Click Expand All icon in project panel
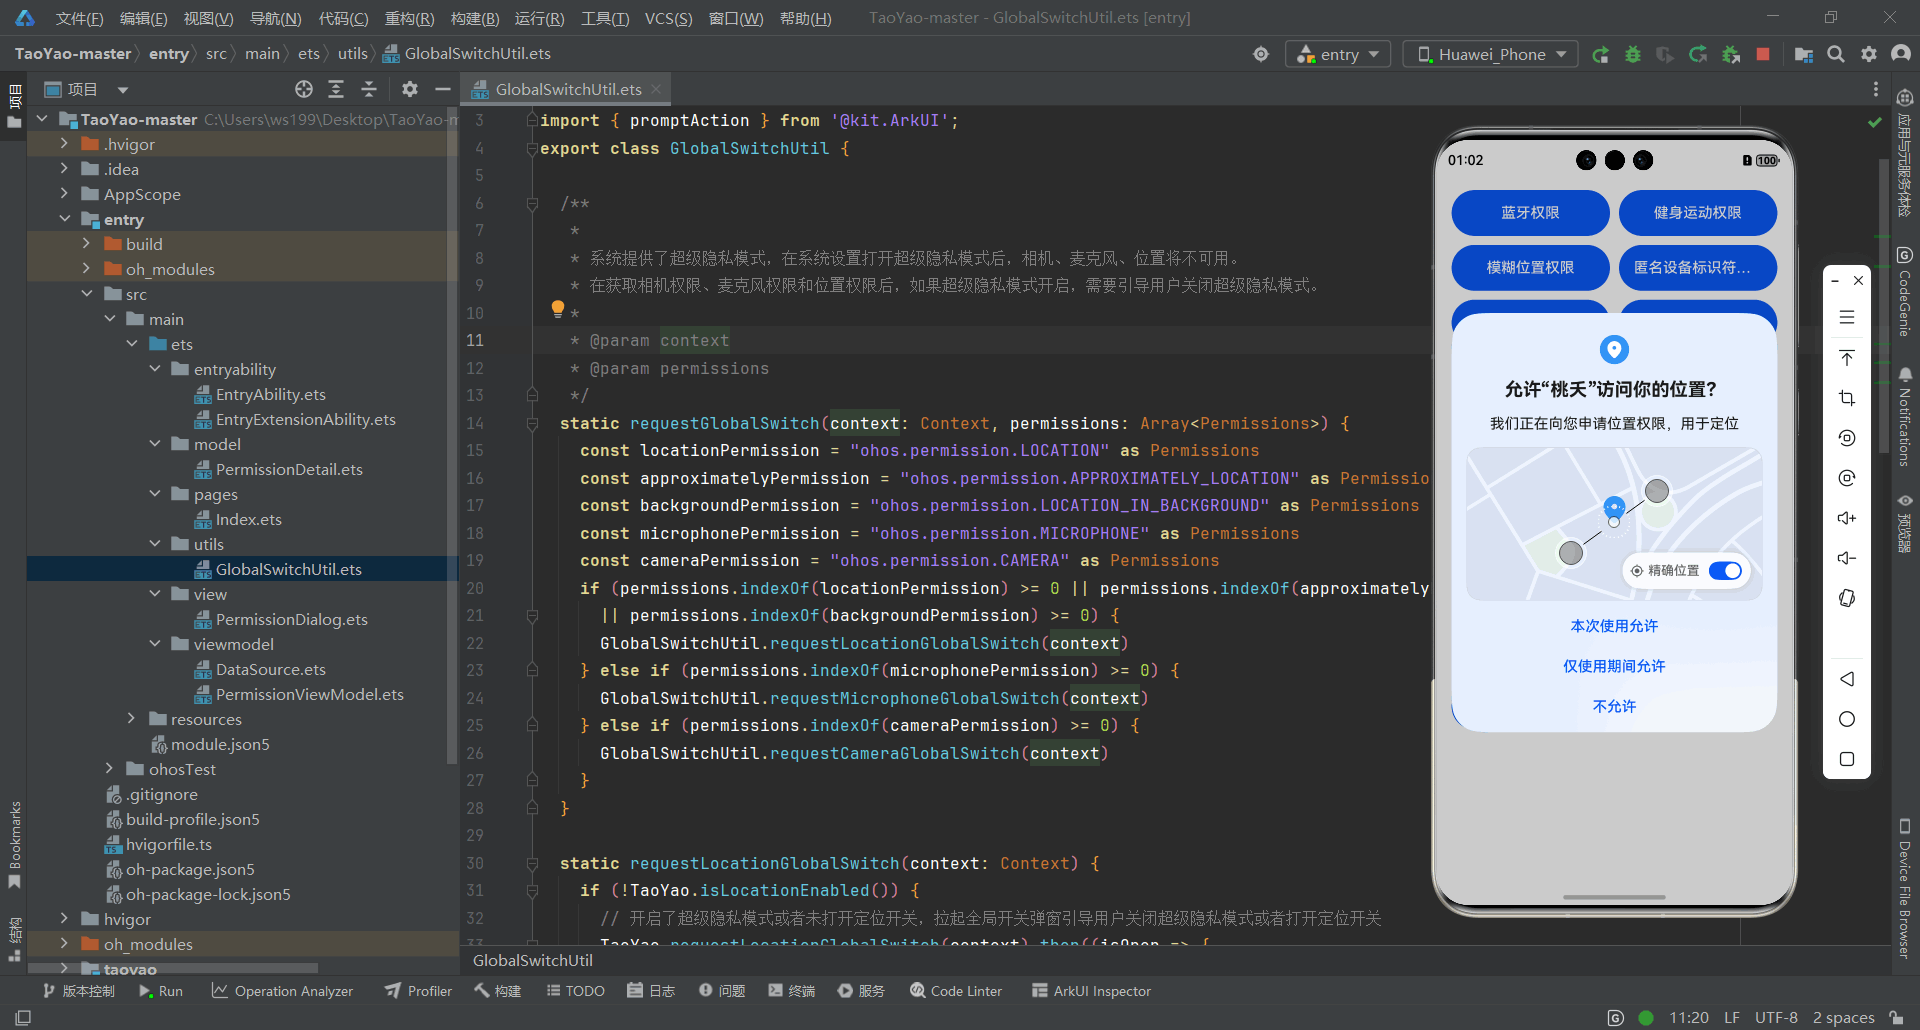 coord(336,89)
